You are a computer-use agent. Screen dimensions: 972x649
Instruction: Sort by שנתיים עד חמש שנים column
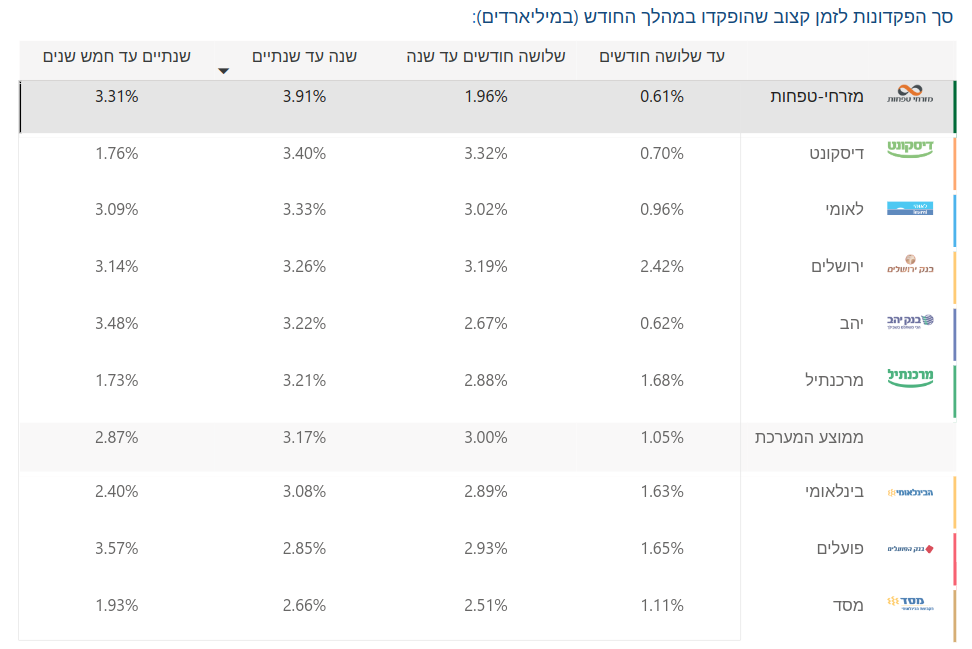[x=117, y=57]
